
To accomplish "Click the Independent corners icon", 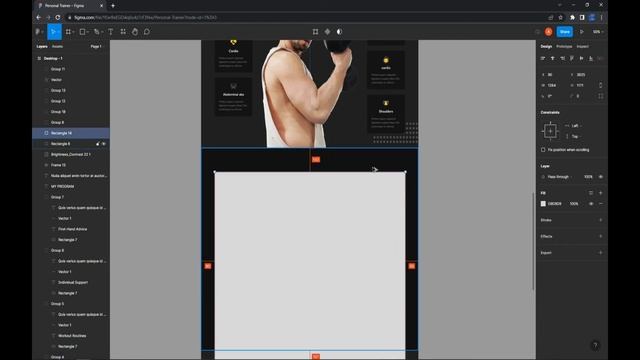I will [x=600, y=96].
